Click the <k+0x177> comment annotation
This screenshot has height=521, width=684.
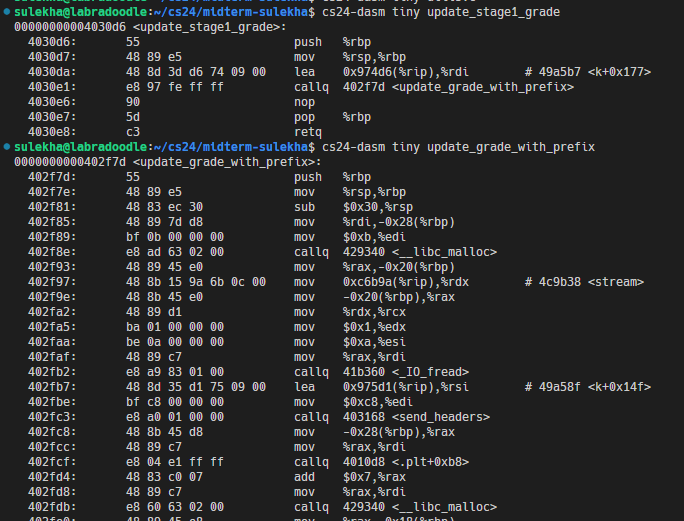coord(616,72)
